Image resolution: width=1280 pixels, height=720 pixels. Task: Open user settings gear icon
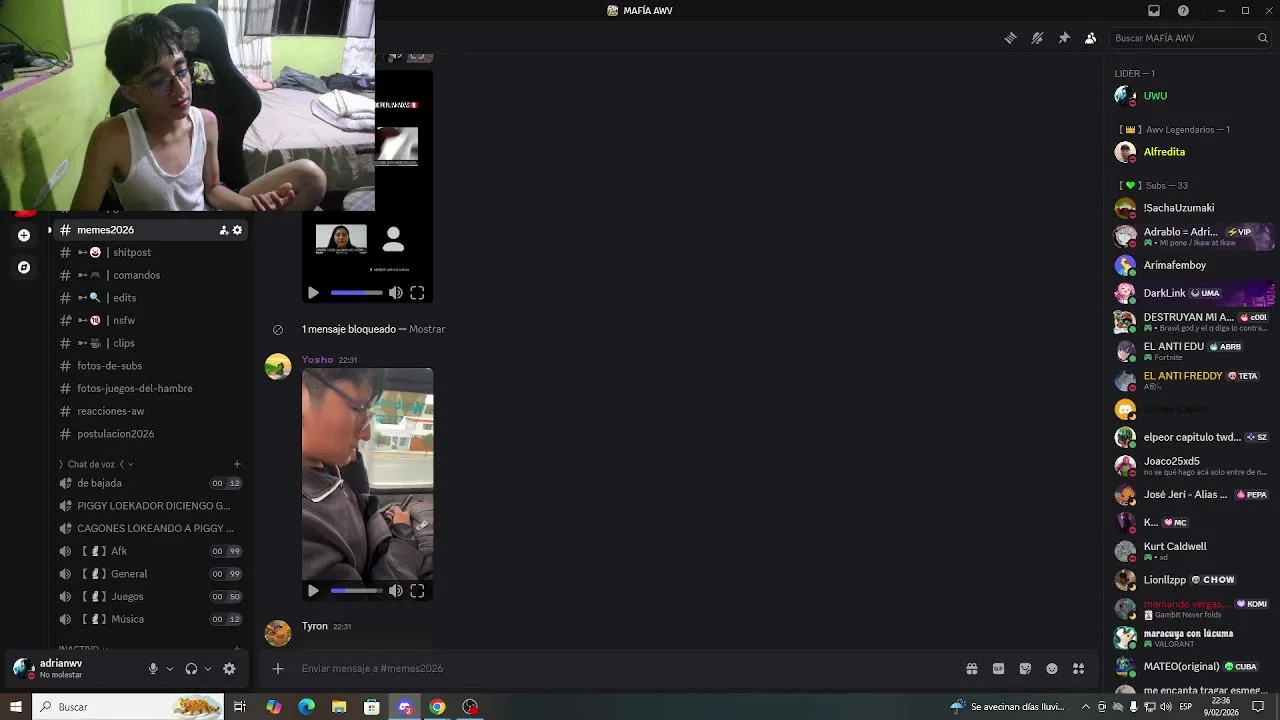pyautogui.click(x=229, y=669)
